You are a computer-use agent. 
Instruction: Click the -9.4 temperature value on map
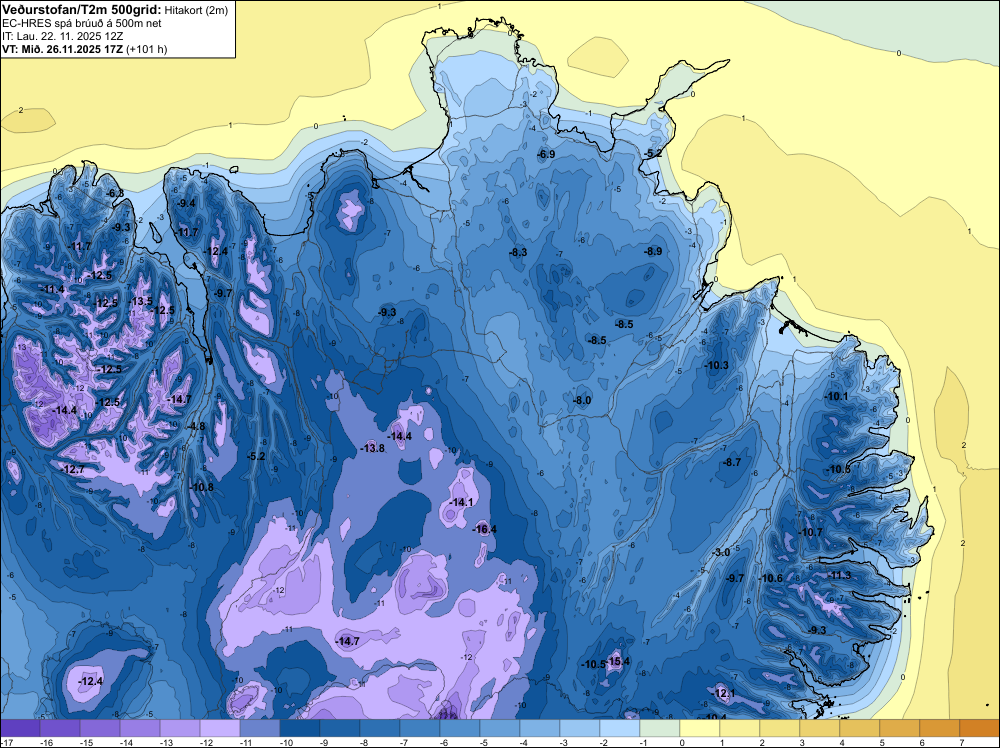click(x=187, y=203)
